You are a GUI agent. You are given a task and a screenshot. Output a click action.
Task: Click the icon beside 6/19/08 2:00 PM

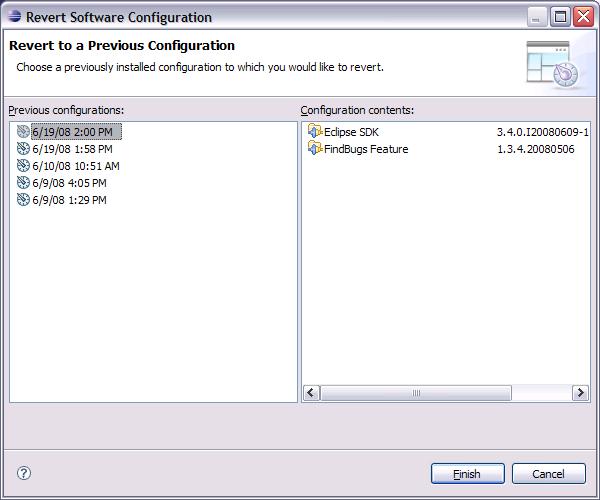[x=23, y=132]
